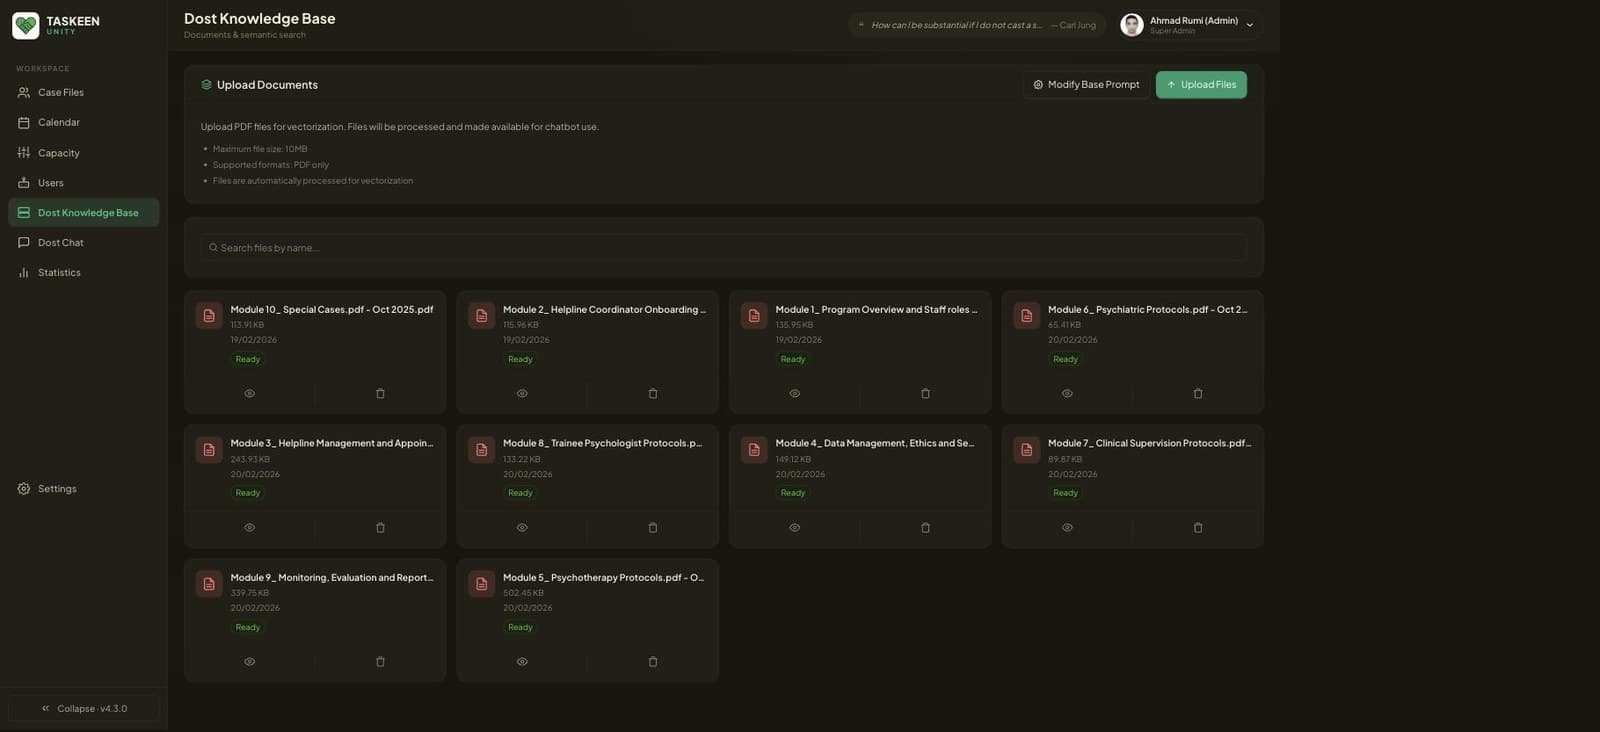
Task: Click the 243.93 KB file size
Action: [251, 459]
